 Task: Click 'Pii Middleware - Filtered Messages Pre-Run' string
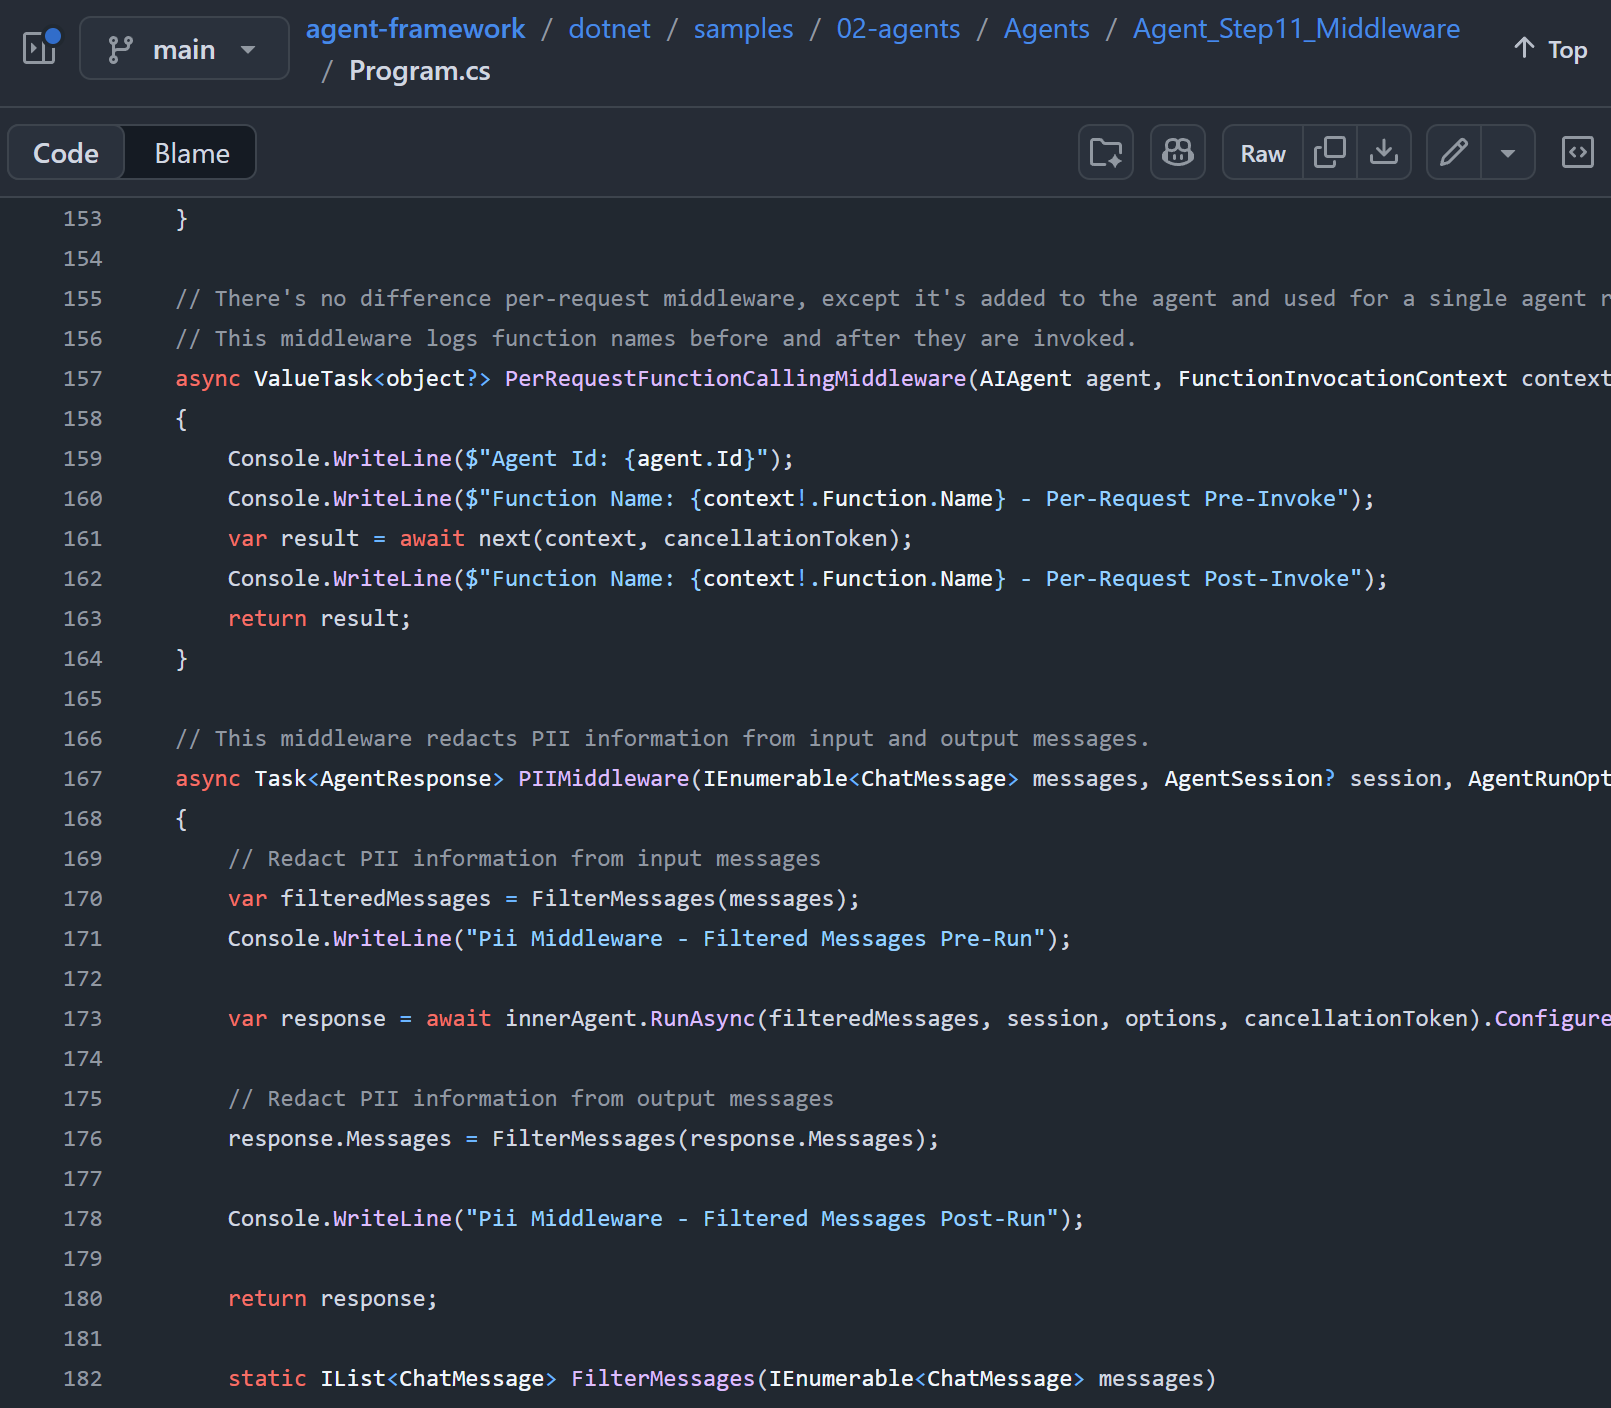coord(755,938)
